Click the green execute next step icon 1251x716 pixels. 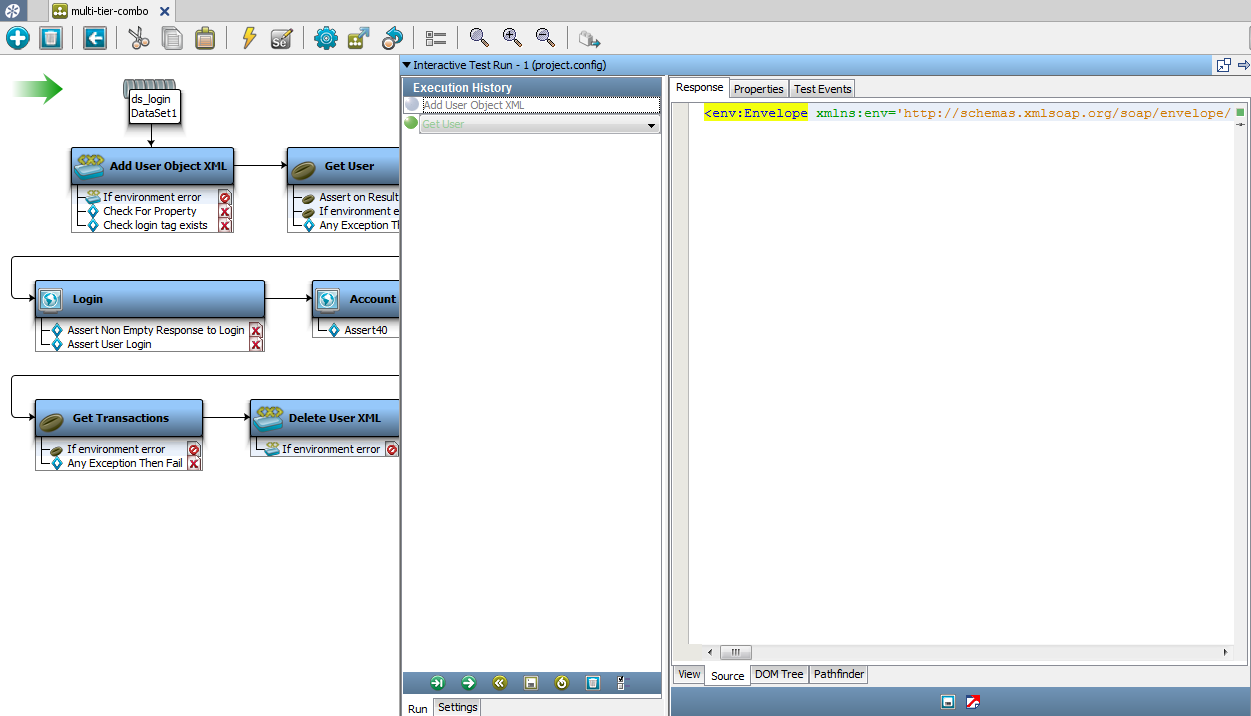click(437, 683)
